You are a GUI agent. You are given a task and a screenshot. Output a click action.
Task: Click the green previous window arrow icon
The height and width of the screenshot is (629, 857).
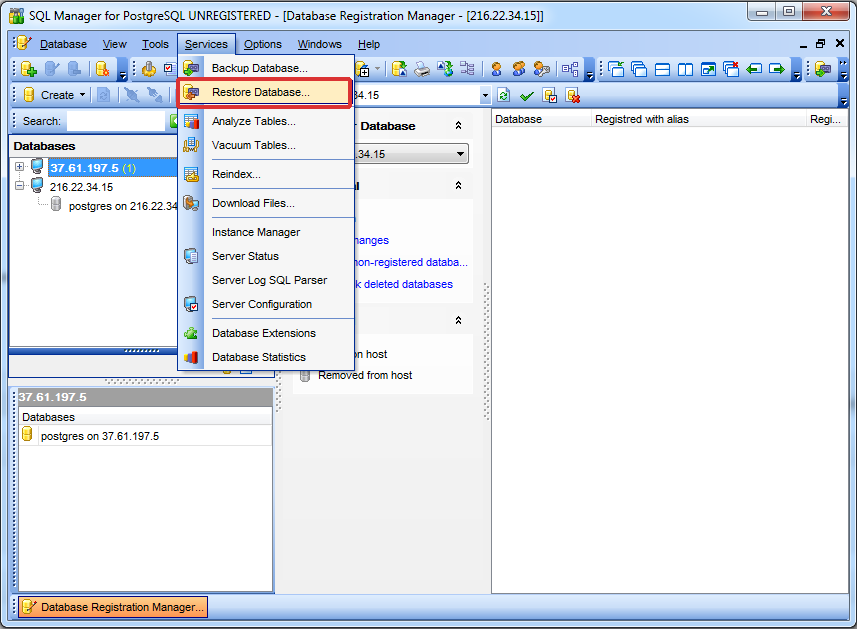click(754, 69)
